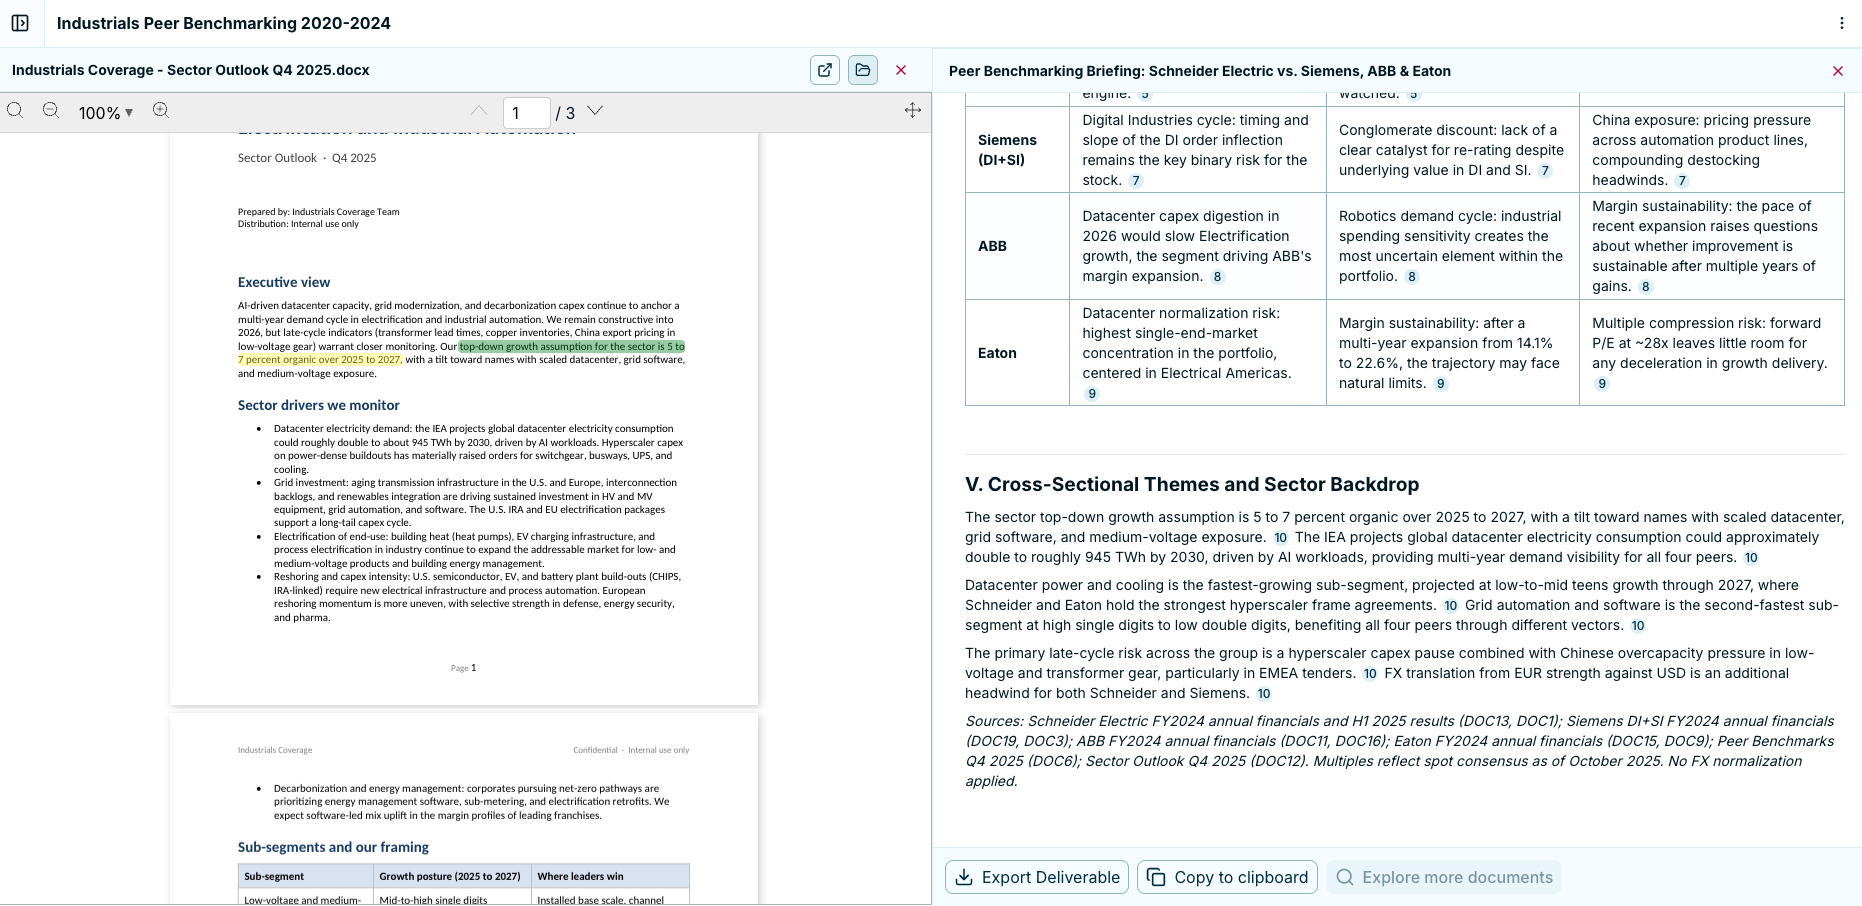Open citation 10 after Schneider and Siemens
The height and width of the screenshot is (906, 1862).
click(x=1264, y=694)
